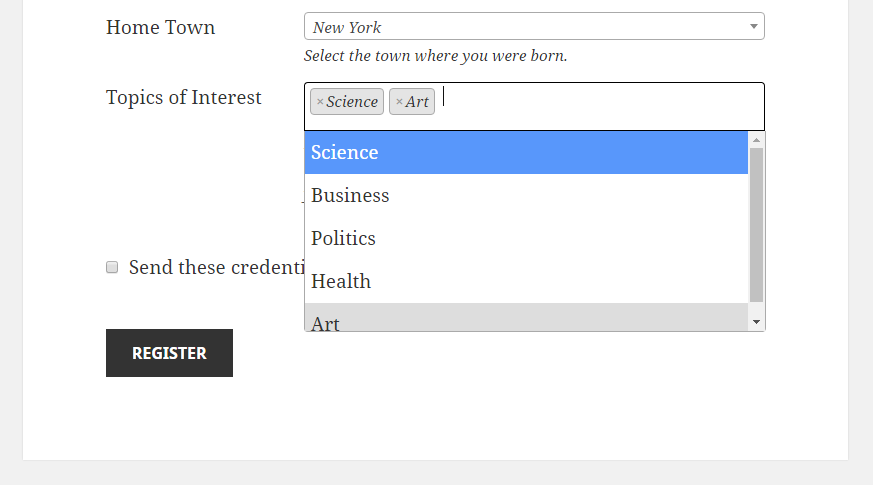
Task: Click the town where you were born hint
Action: tap(435, 56)
